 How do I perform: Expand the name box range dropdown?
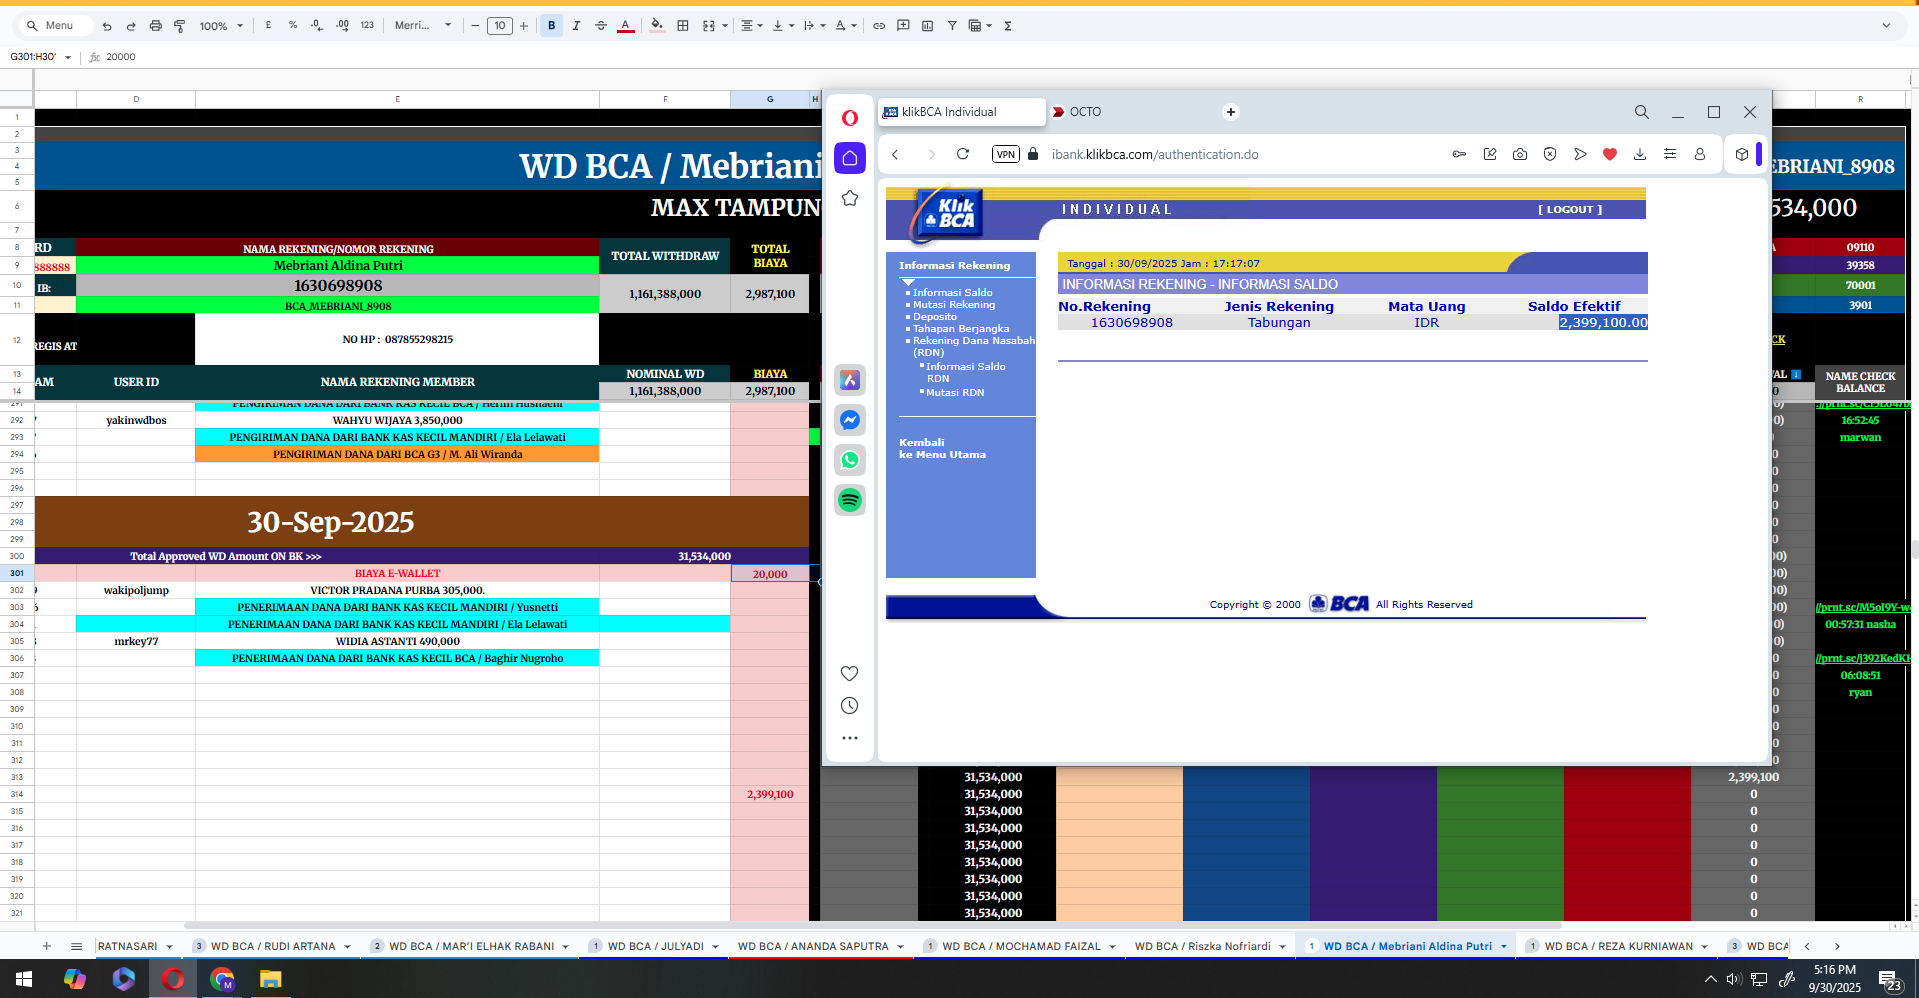(x=68, y=57)
